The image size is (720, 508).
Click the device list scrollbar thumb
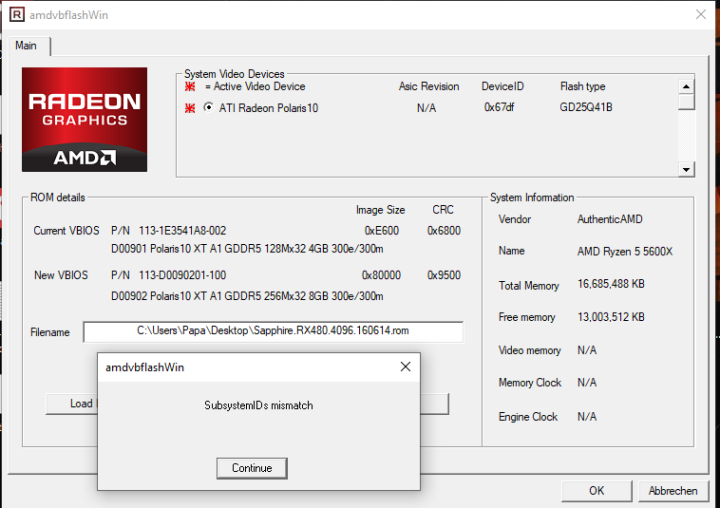tap(686, 102)
